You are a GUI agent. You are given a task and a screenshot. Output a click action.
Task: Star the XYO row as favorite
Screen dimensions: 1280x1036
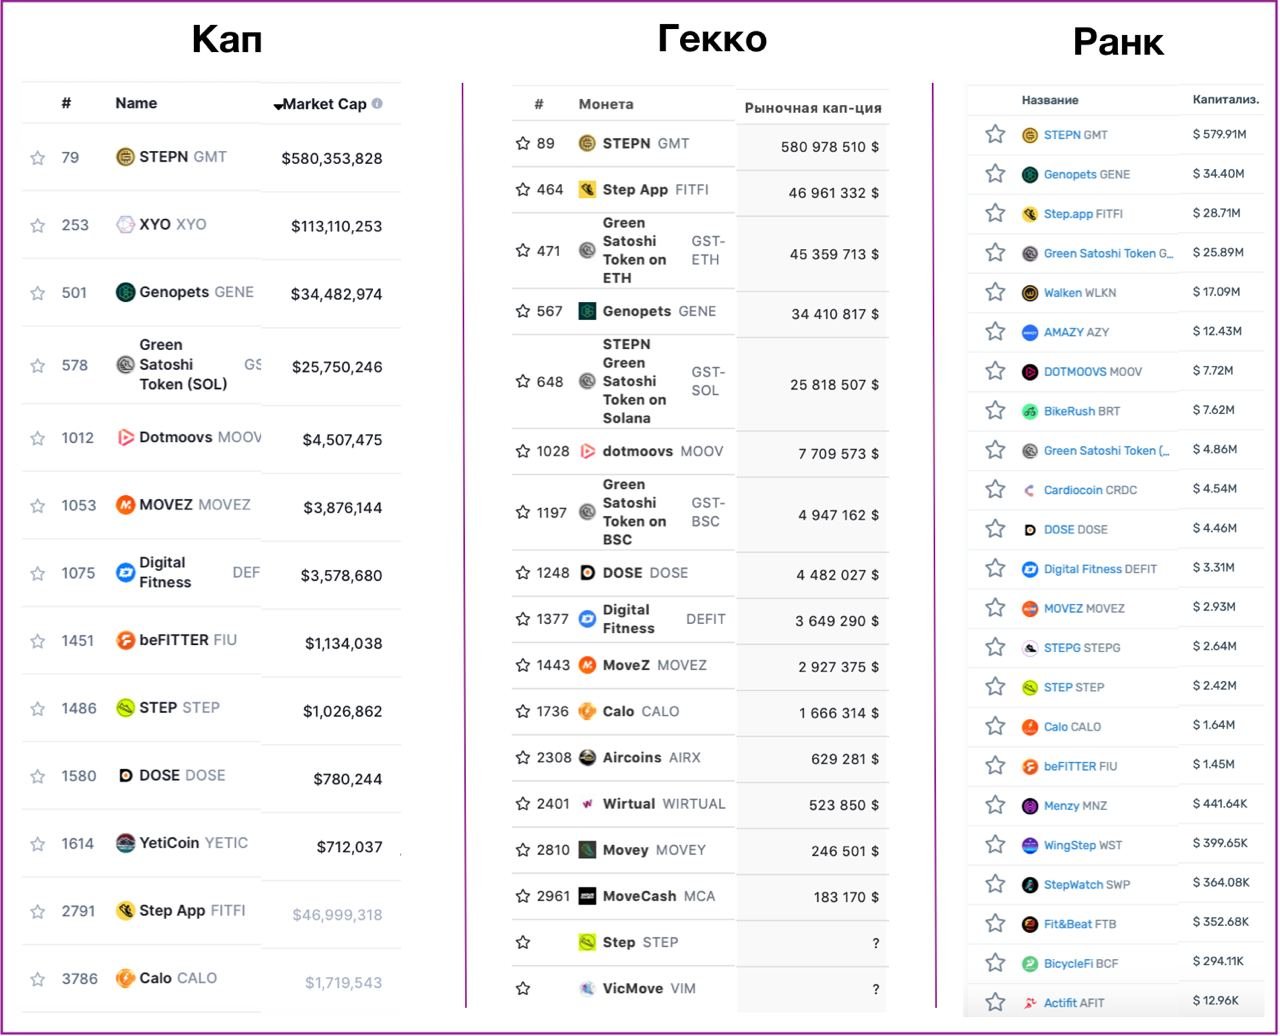click(38, 225)
